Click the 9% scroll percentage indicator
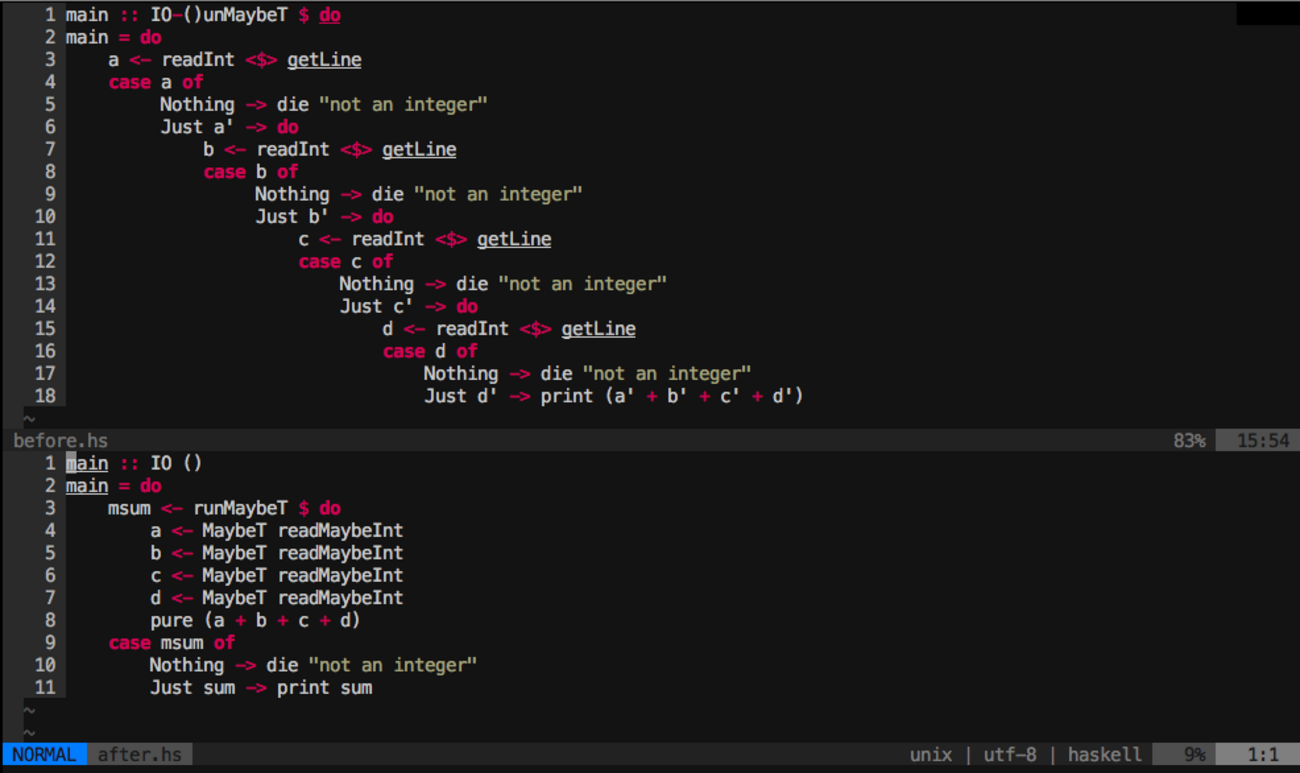 (x=1194, y=755)
